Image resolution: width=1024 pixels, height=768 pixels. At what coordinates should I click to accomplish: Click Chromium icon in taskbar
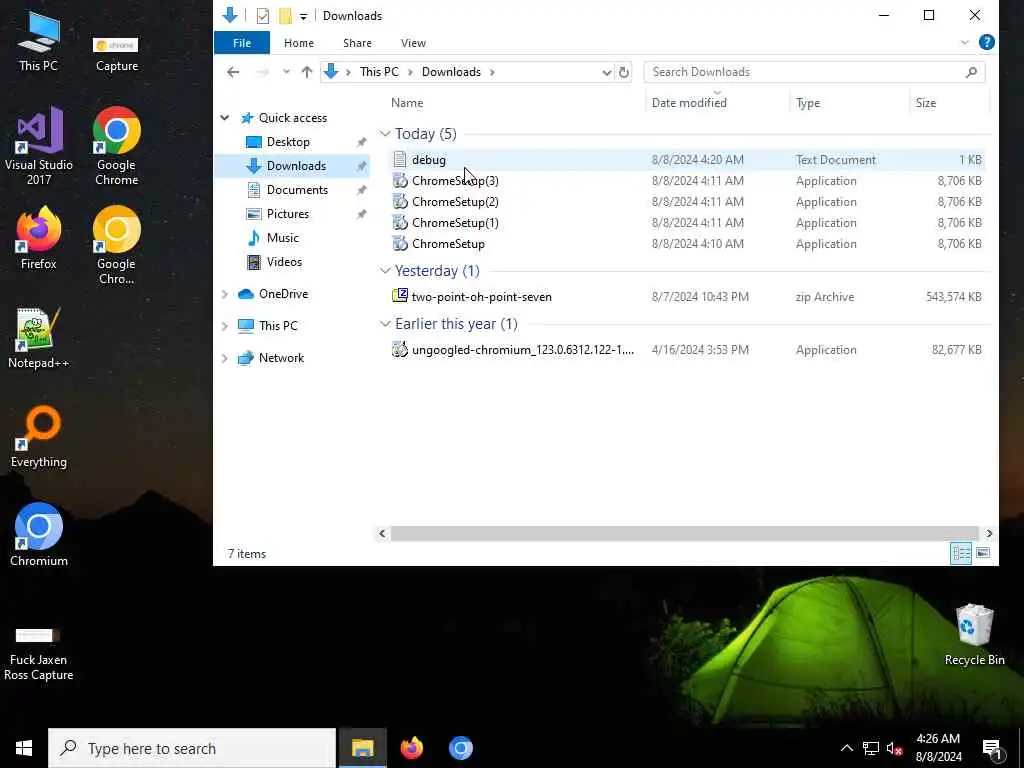460,748
